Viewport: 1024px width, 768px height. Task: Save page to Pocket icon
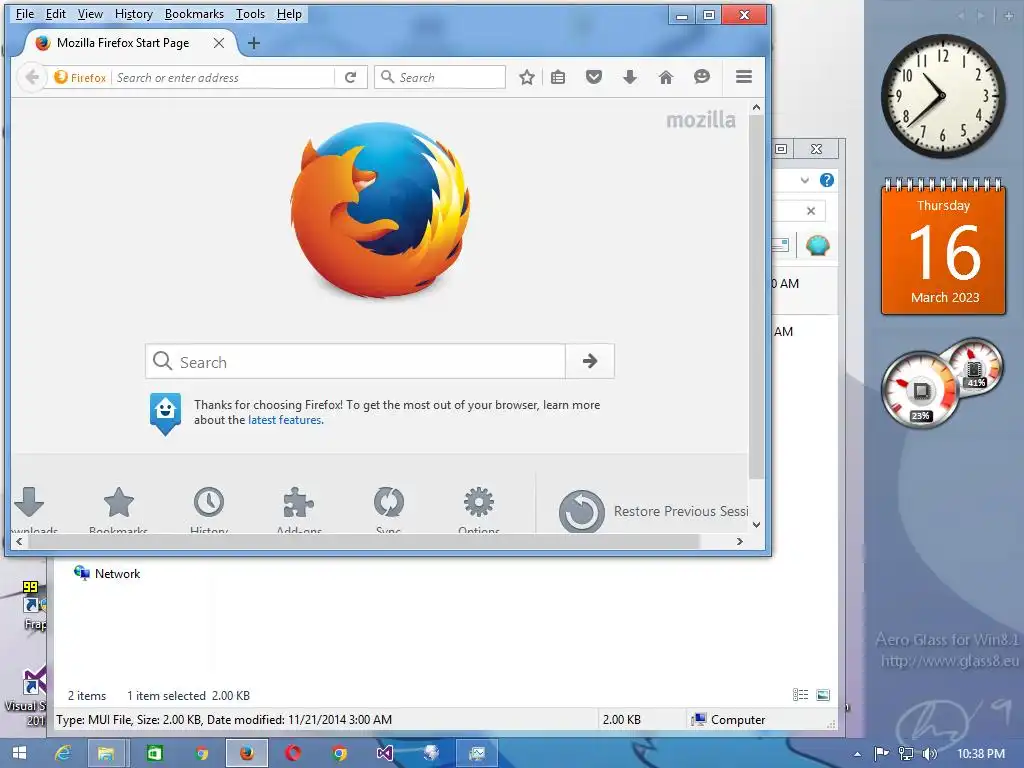coord(594,77)
